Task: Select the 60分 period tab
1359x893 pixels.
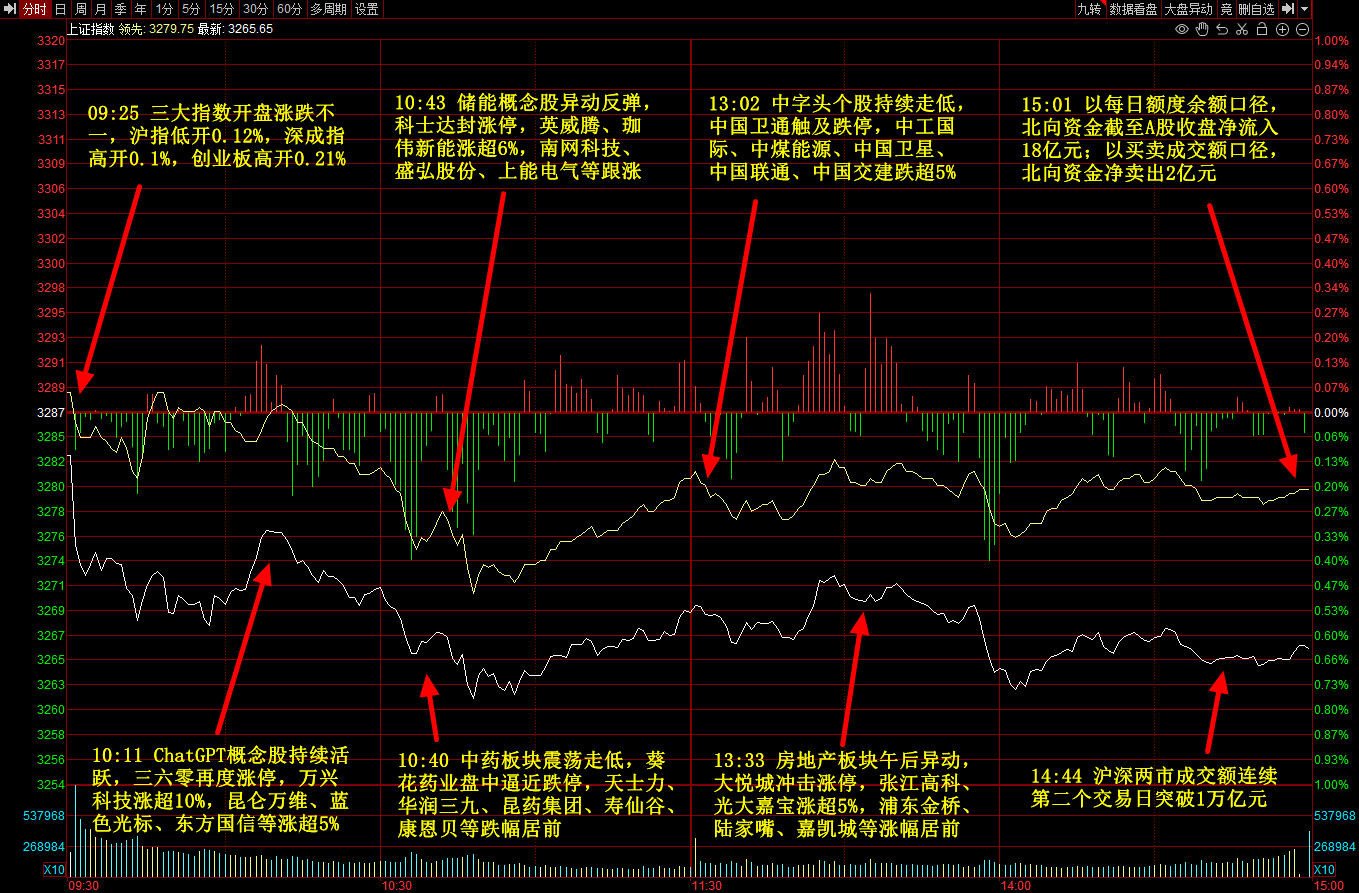Action: pyautogui.click(x=289, y=9)
